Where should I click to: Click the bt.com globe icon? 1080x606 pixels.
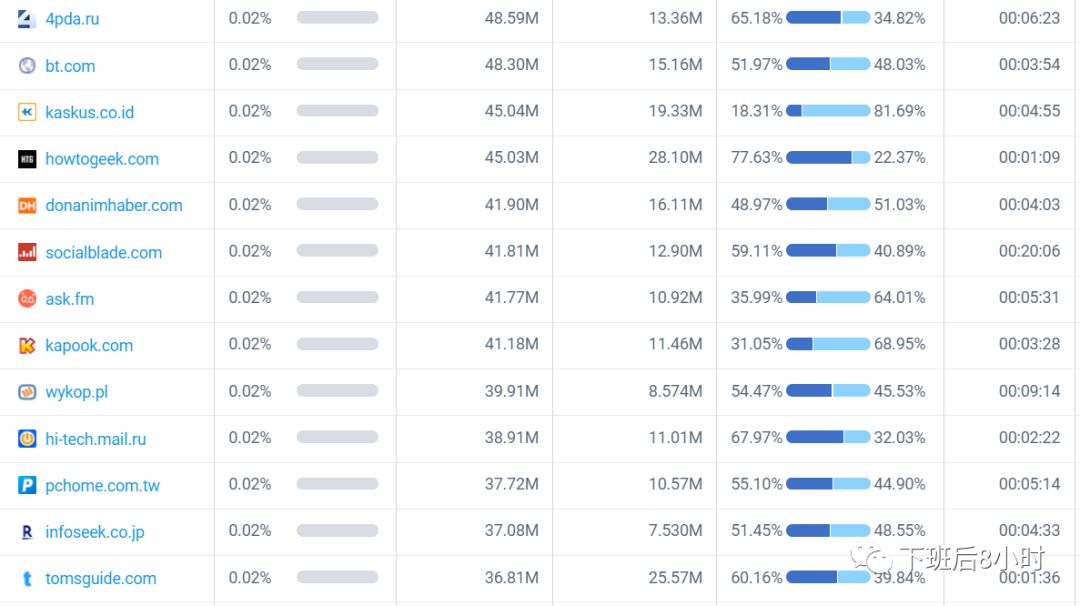(x=27, y=66)
